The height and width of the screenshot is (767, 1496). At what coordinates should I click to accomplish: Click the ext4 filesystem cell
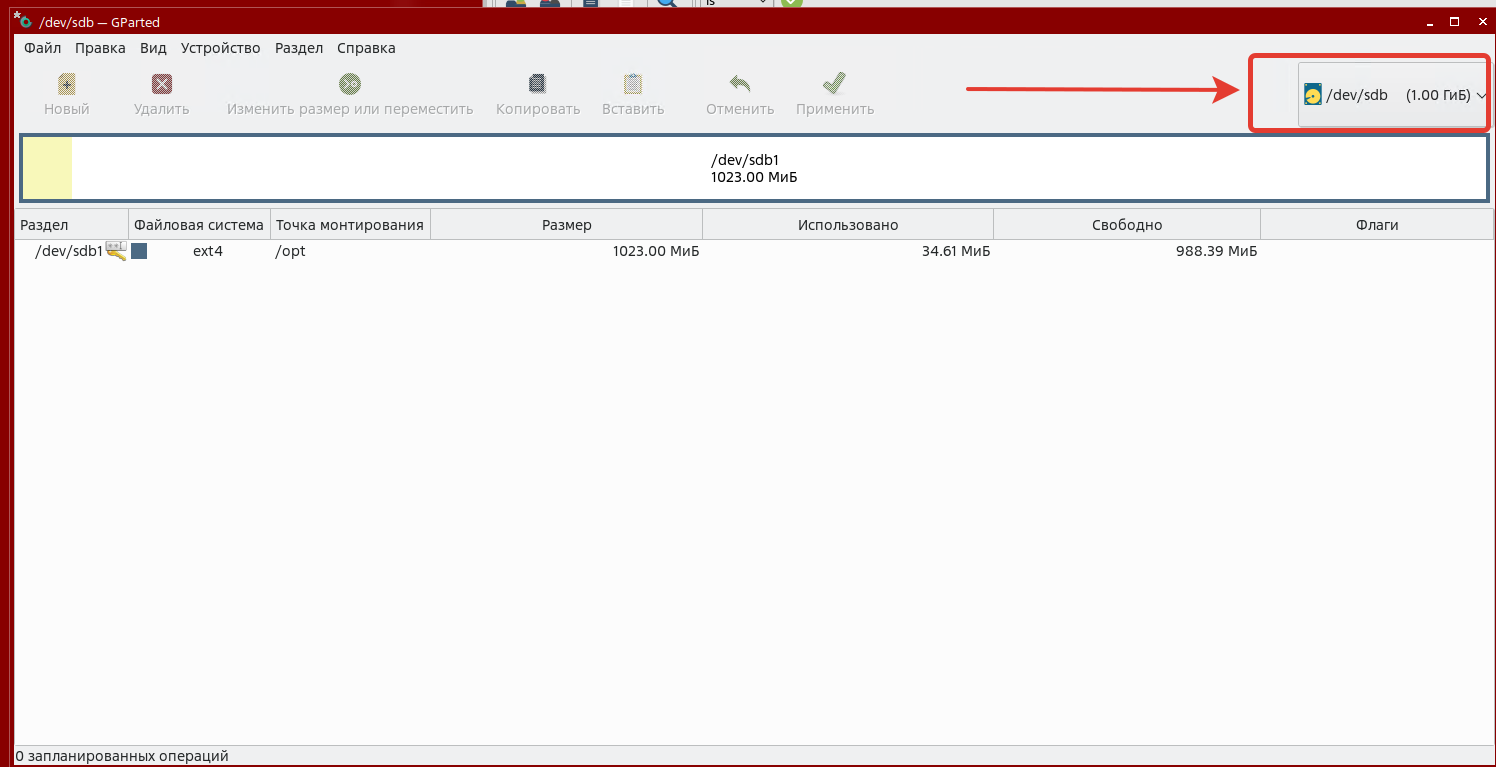coord(208,251)
